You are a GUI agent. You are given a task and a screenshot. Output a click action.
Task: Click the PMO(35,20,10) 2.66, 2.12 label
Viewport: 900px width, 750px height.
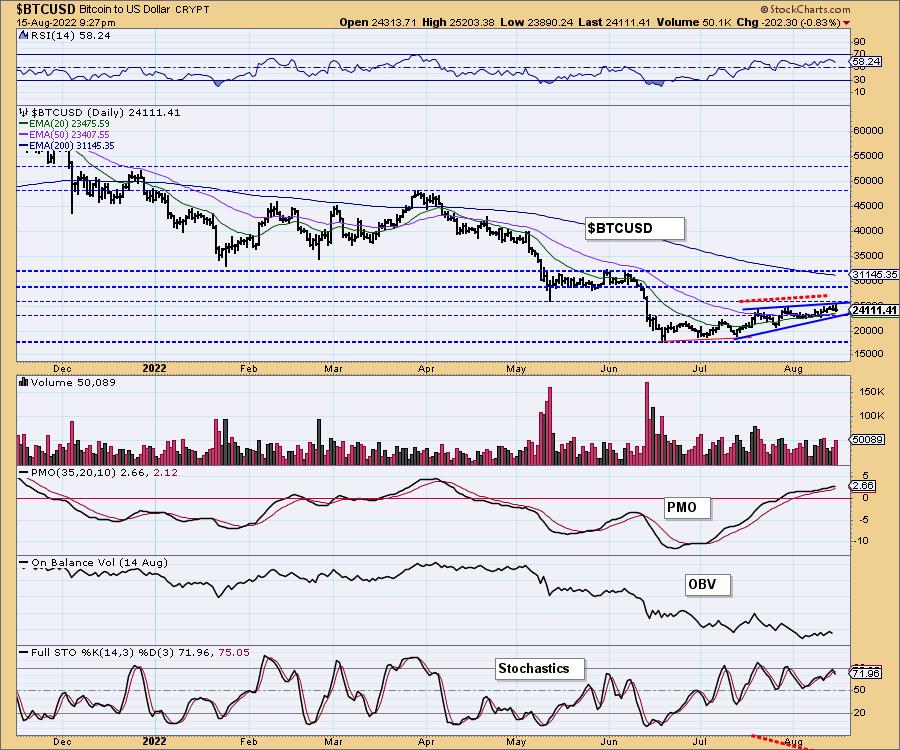(104, 472)
